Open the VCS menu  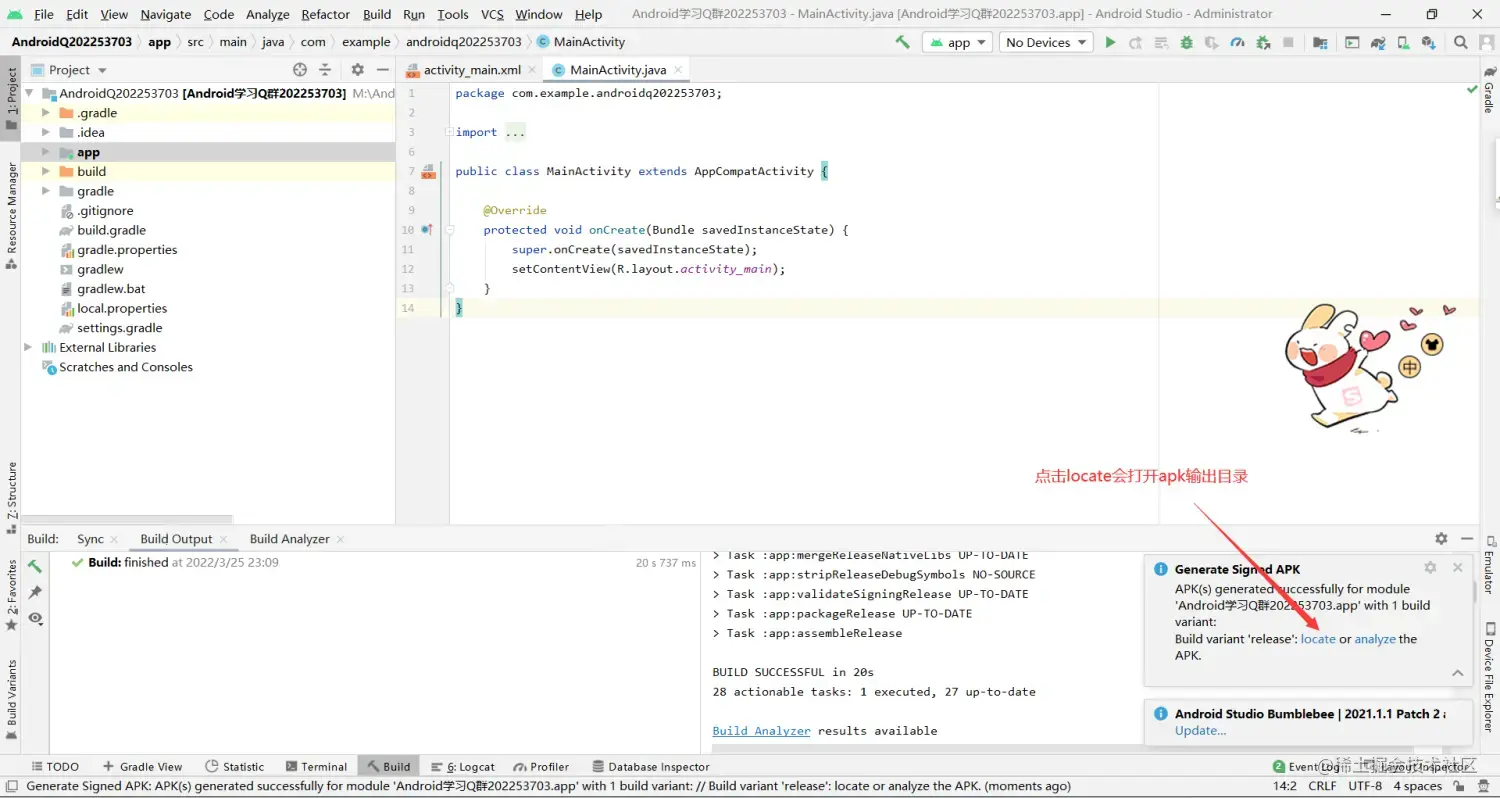[x=492, y=14]
